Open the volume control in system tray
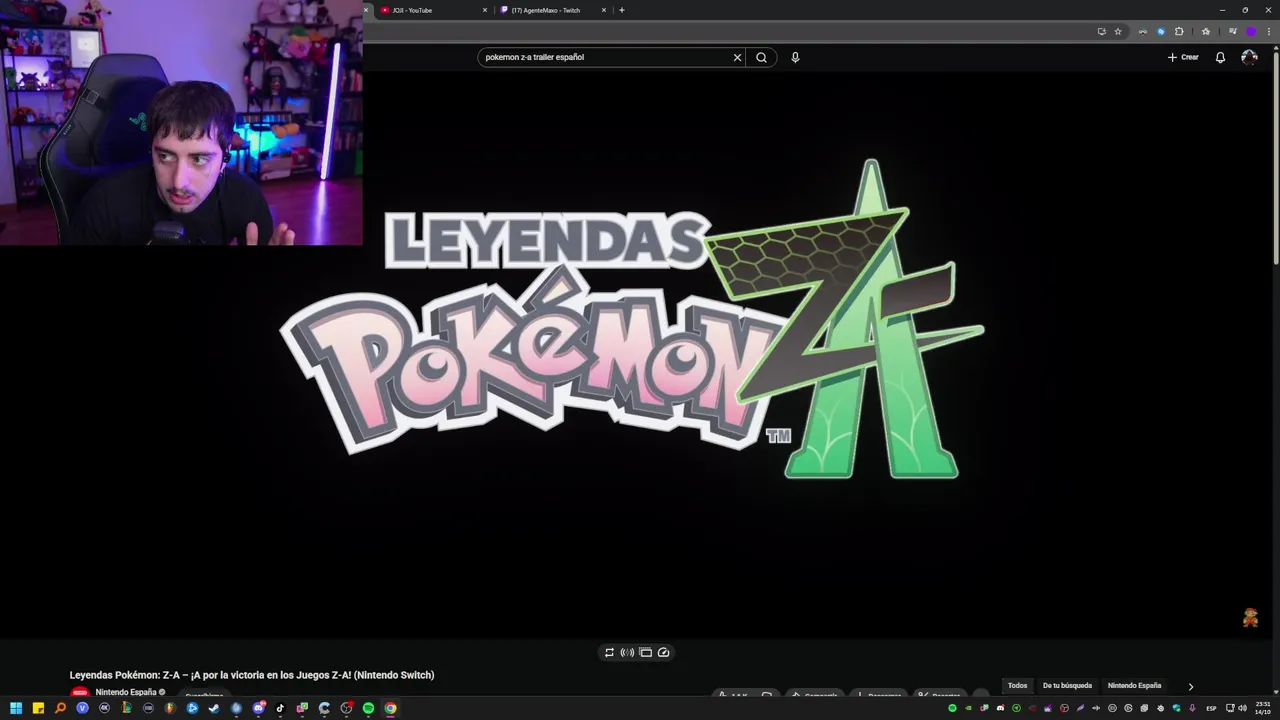 pyautogui.click(x=1242, y=708)
